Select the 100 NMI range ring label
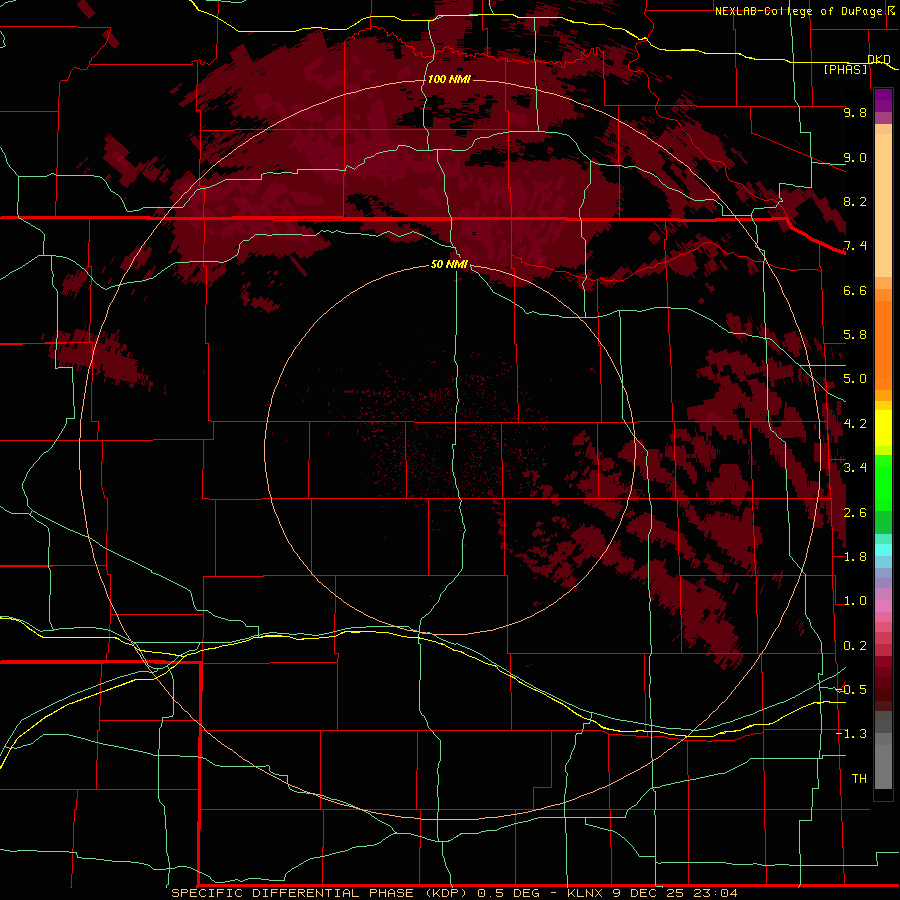 [x=449, y=79]
